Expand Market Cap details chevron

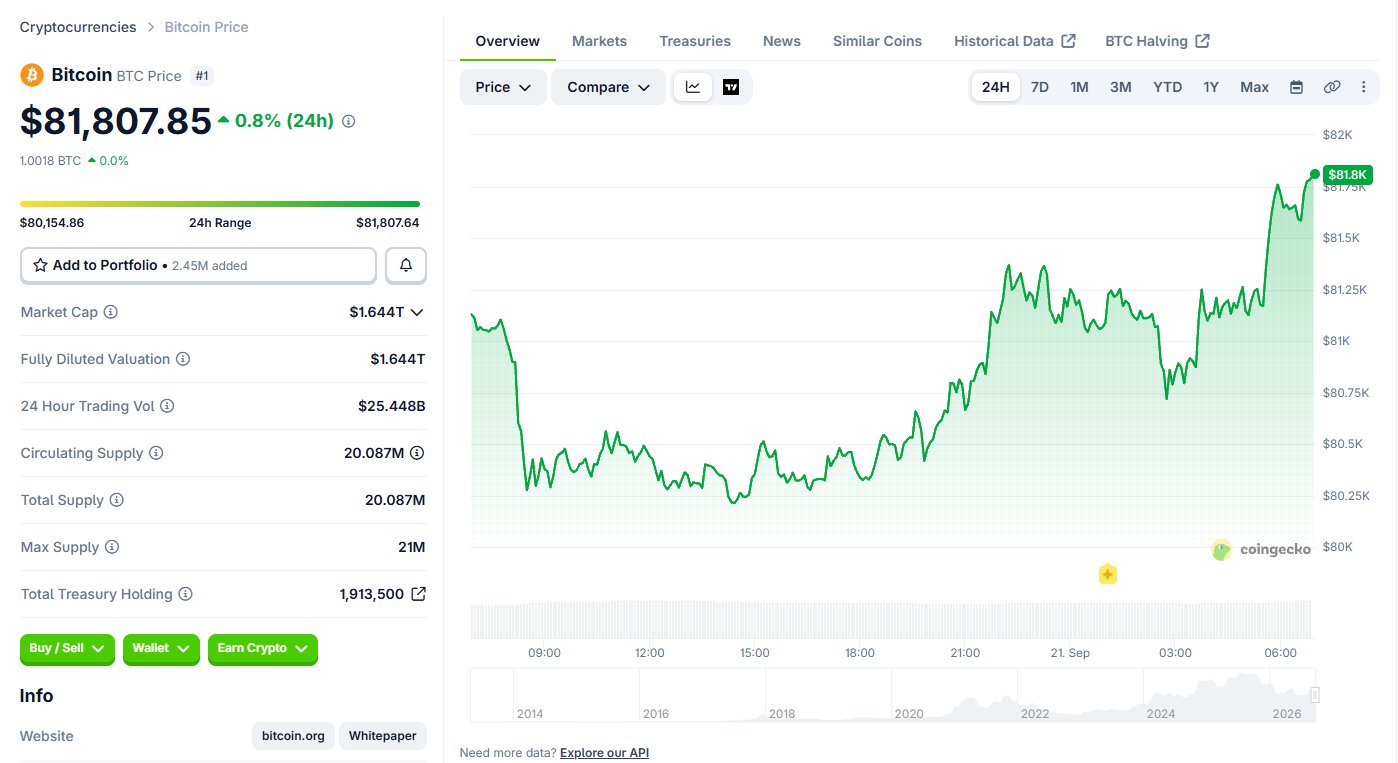[417, 312]
